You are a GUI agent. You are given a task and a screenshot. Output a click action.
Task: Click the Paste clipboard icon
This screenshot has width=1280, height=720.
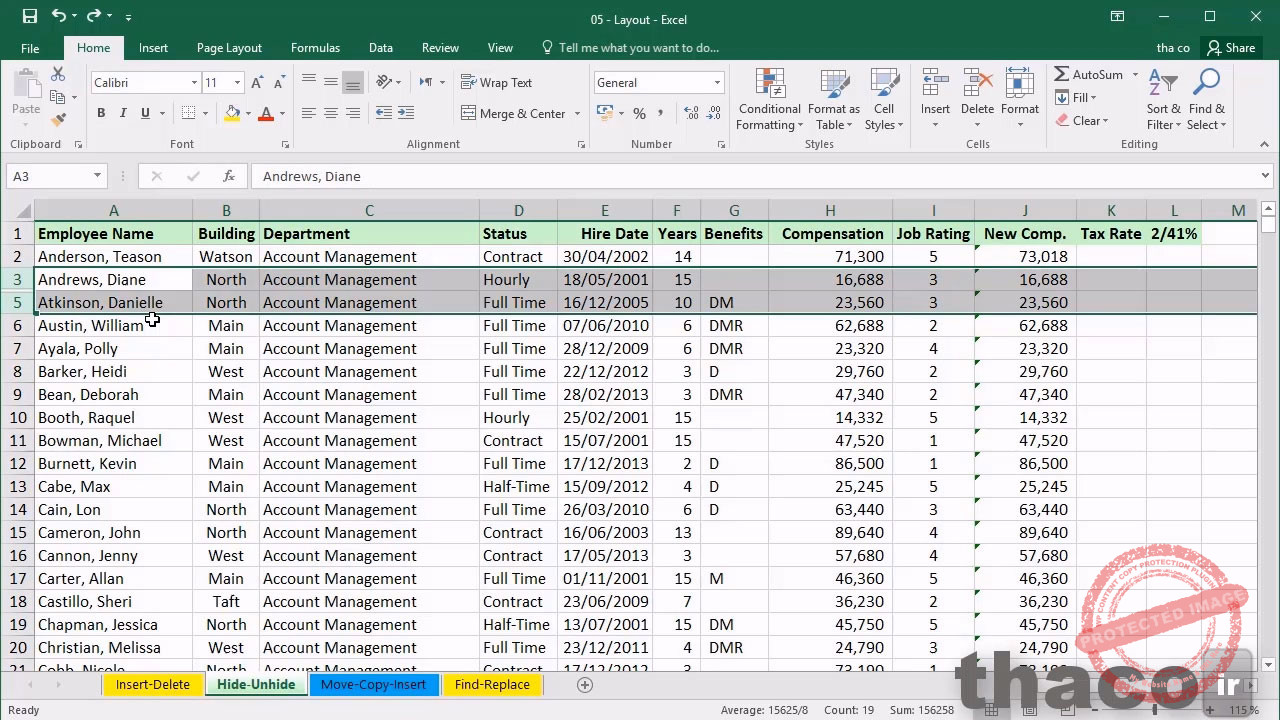click(26, 85)
